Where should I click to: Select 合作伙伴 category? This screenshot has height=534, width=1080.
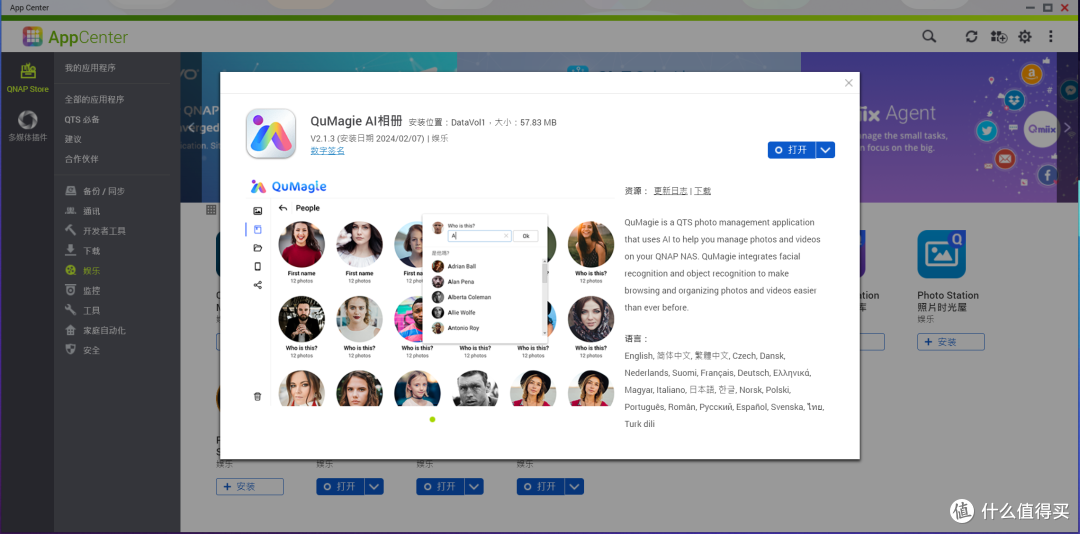pos(81,159)
